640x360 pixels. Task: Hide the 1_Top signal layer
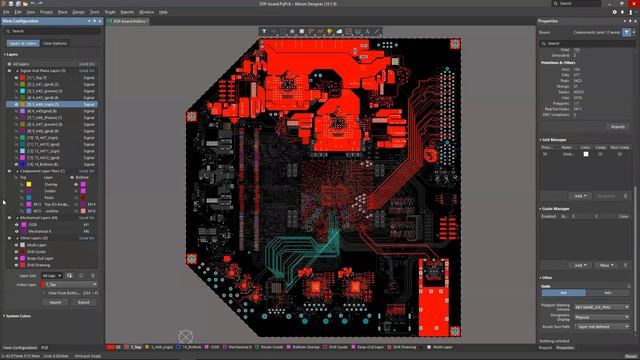[x=16, y=78]
